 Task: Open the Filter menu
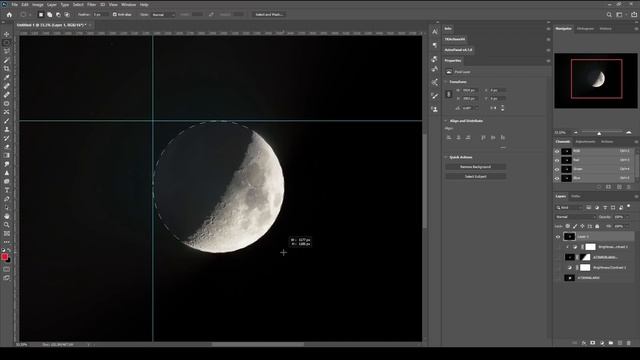click(x=91, y=4)
